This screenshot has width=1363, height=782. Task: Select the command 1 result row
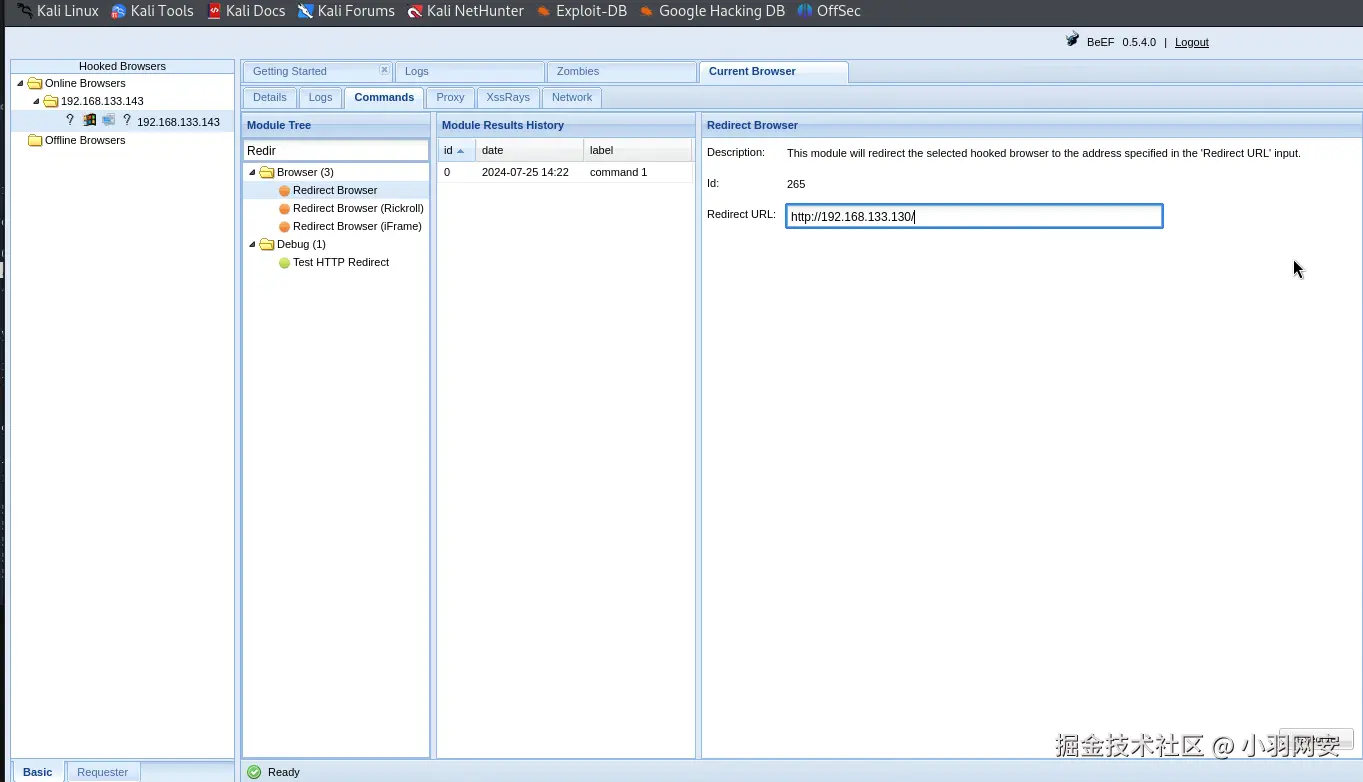click(565, 172)
